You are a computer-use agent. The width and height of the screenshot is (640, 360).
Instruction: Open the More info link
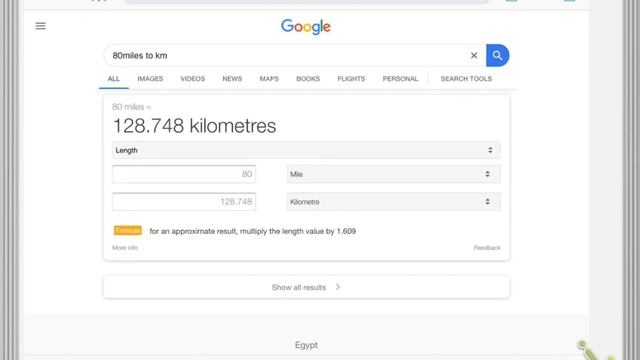(x=125, y=248)
